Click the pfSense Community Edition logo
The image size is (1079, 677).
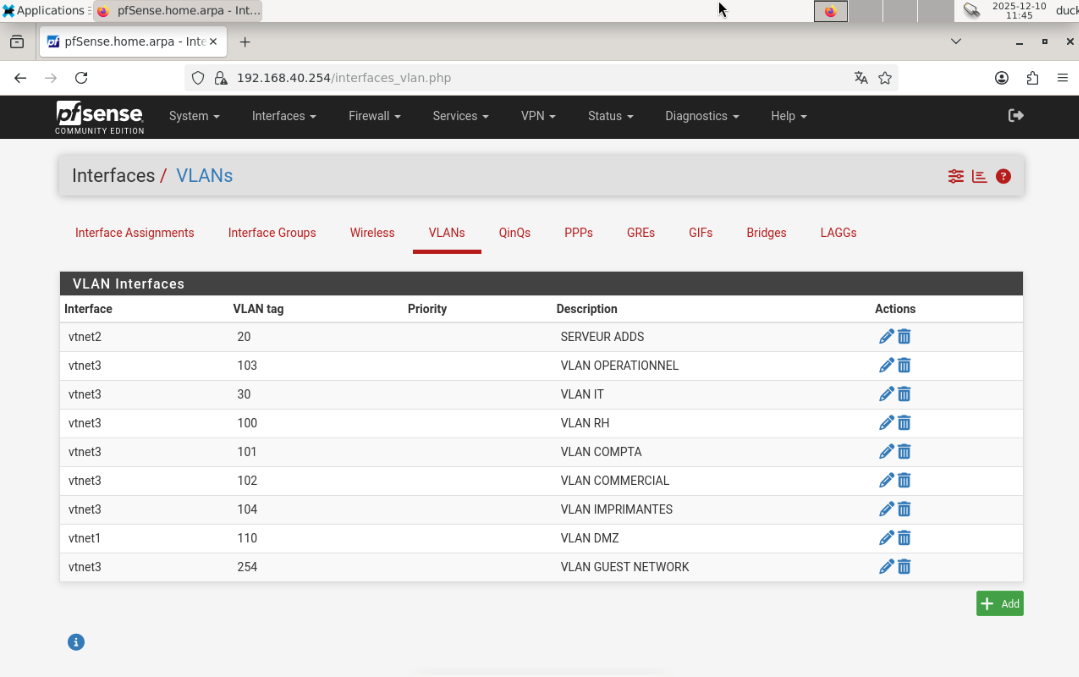pyautogui.click(x=99, y=117)
